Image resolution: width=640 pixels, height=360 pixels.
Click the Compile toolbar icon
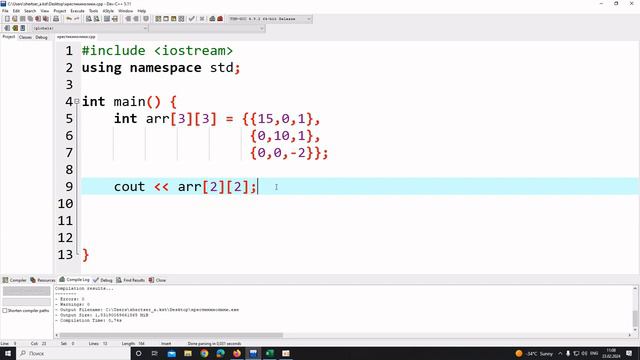158,19
